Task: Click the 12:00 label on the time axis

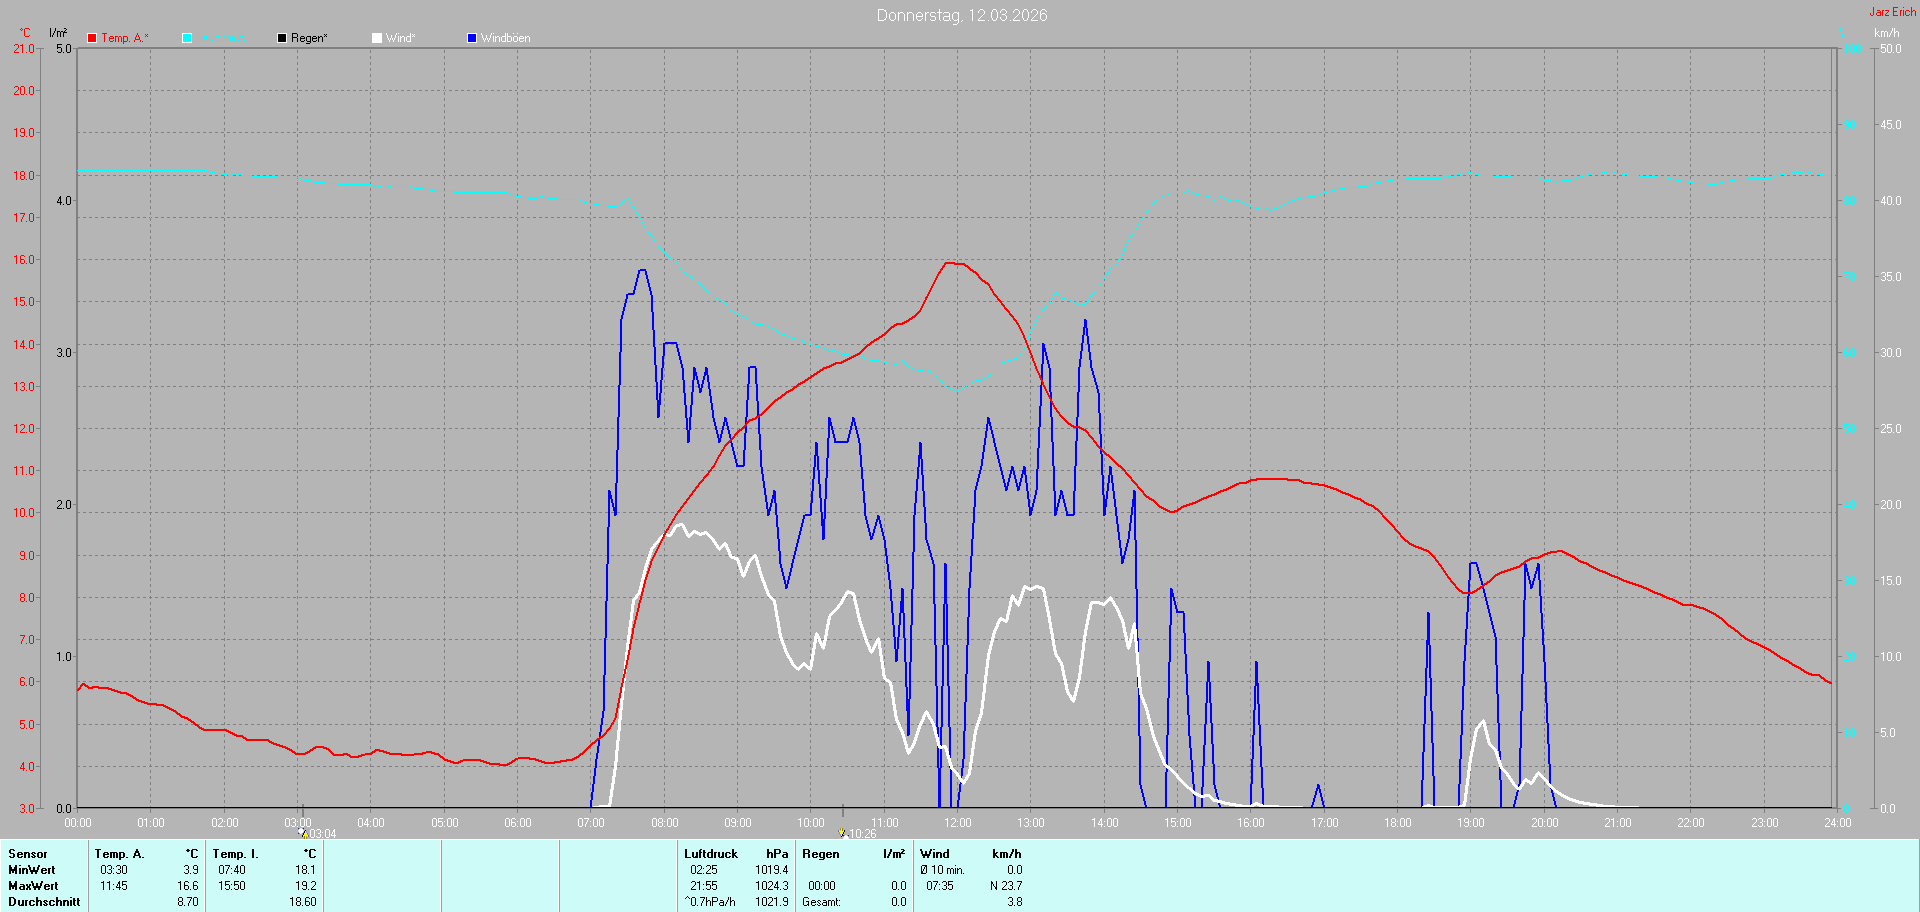Action: [x=958, y=823]
